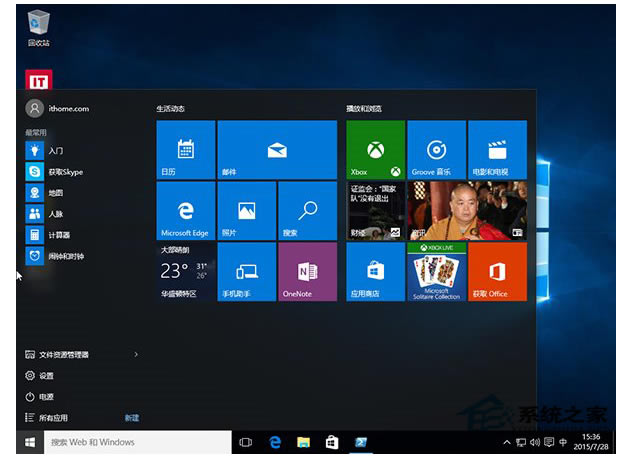Image resolution: width=631 pixels, height=463 pixels.
Task: Open the volume tray icon
Action: click(x=535, y=442)
